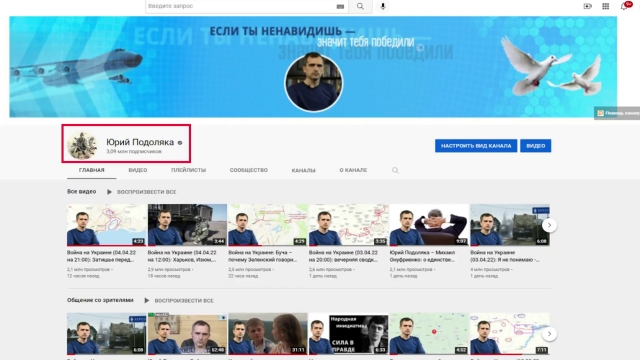Open the КАНАЛЫ tab
The height and width of the screenshot is (360, 640).
(x=303, y=170)
